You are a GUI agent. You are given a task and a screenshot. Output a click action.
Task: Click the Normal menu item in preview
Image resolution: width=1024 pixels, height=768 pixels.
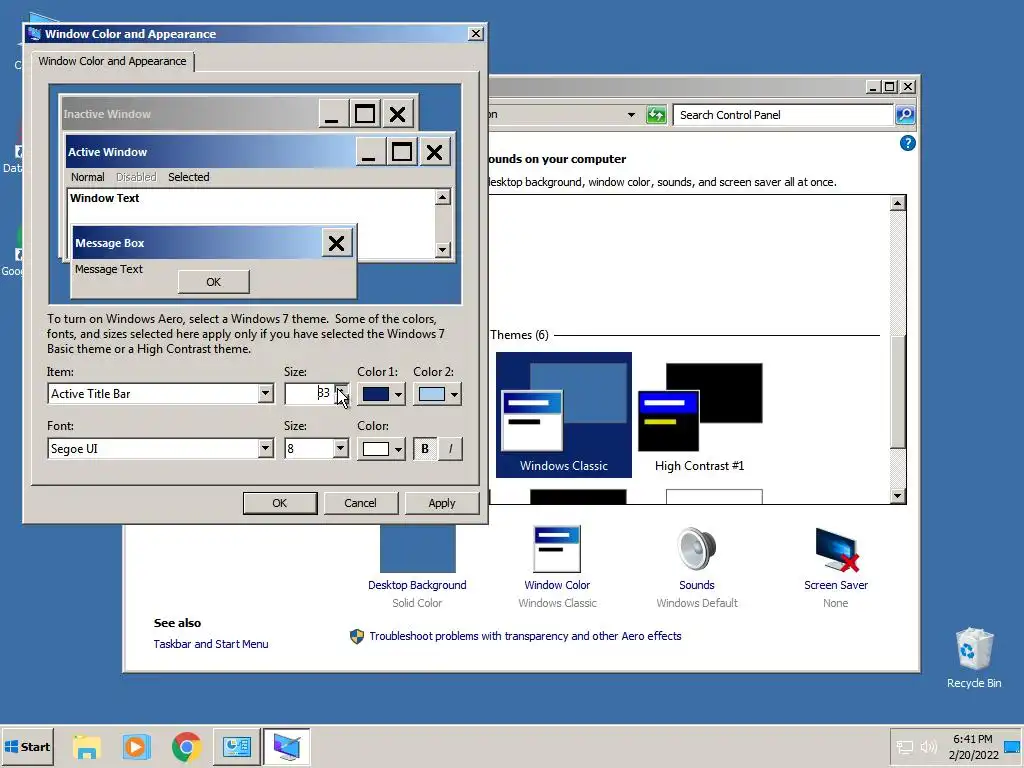[88, 177]
